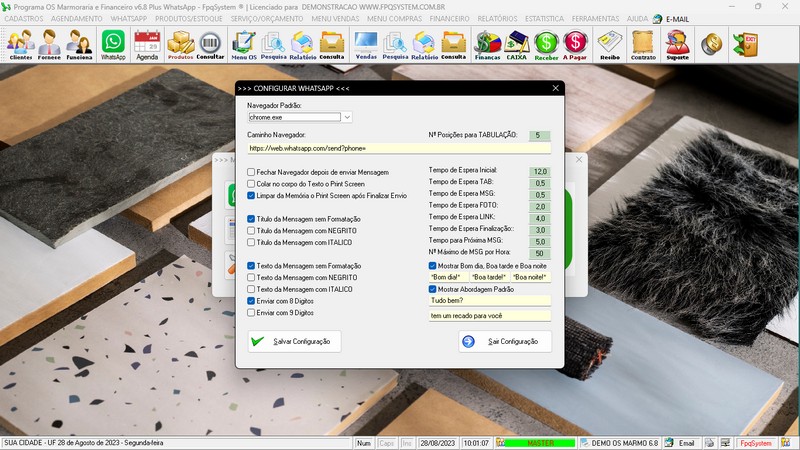
Task: Open the Consulta folder icon after Vendas Relatório
Action: 453,45
